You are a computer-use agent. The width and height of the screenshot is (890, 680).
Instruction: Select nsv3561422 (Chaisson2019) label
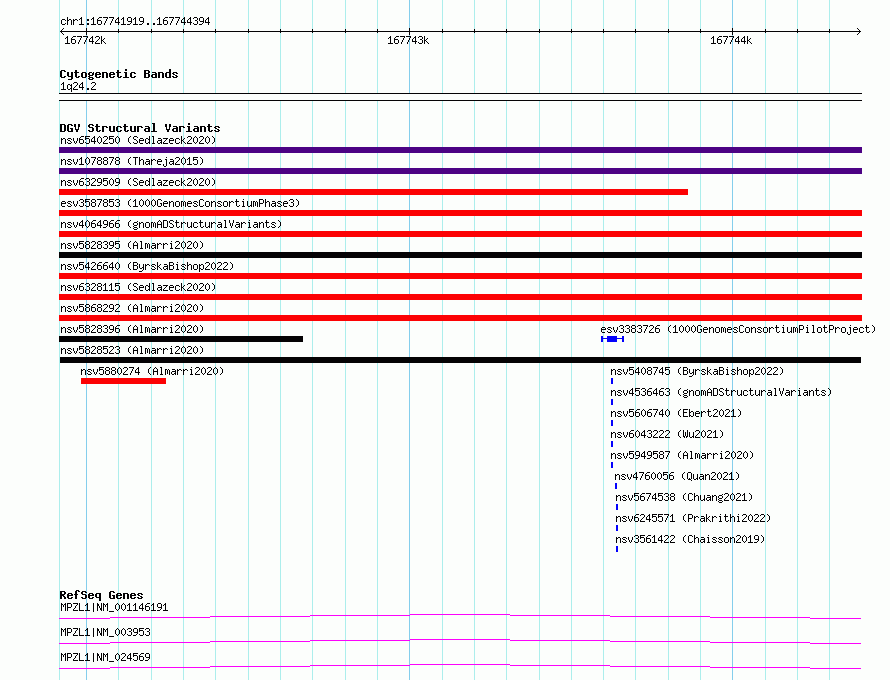(x=690, y=539)
